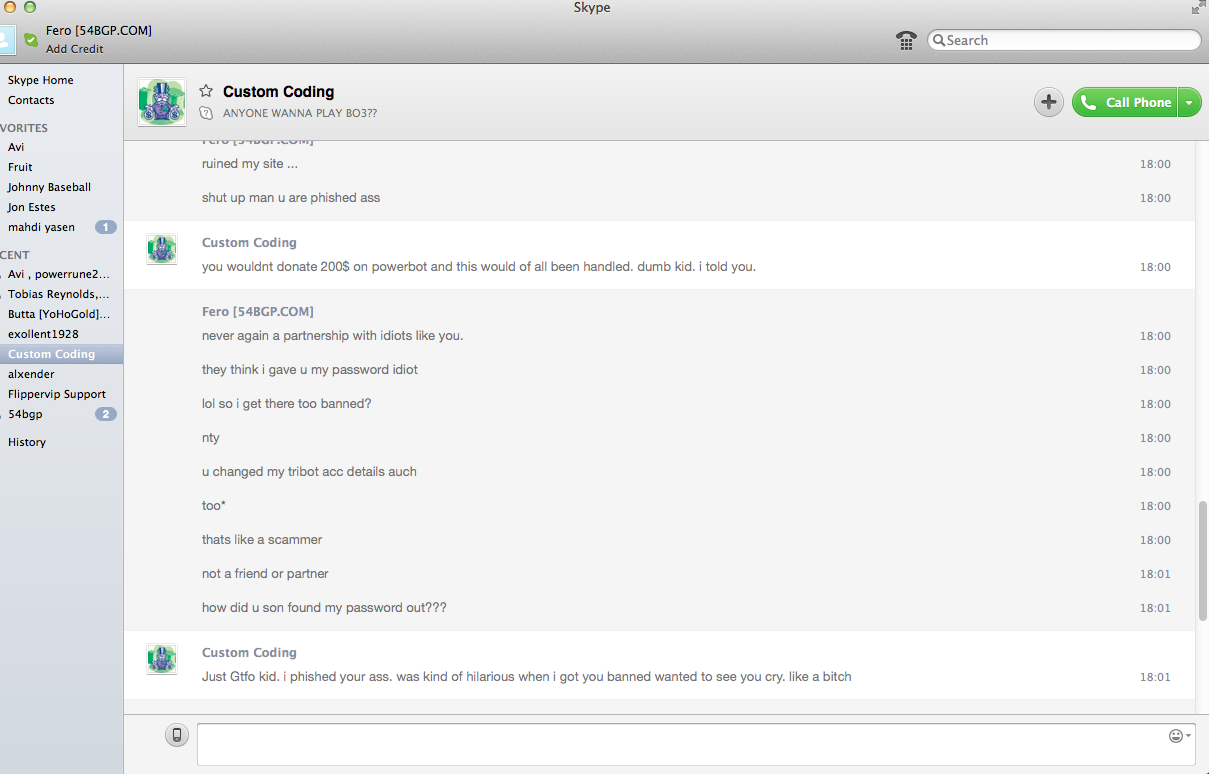This screenshot has width=1209, height=774.
Task: Open the emoticon picker smiley
Action: (1177, 736)
